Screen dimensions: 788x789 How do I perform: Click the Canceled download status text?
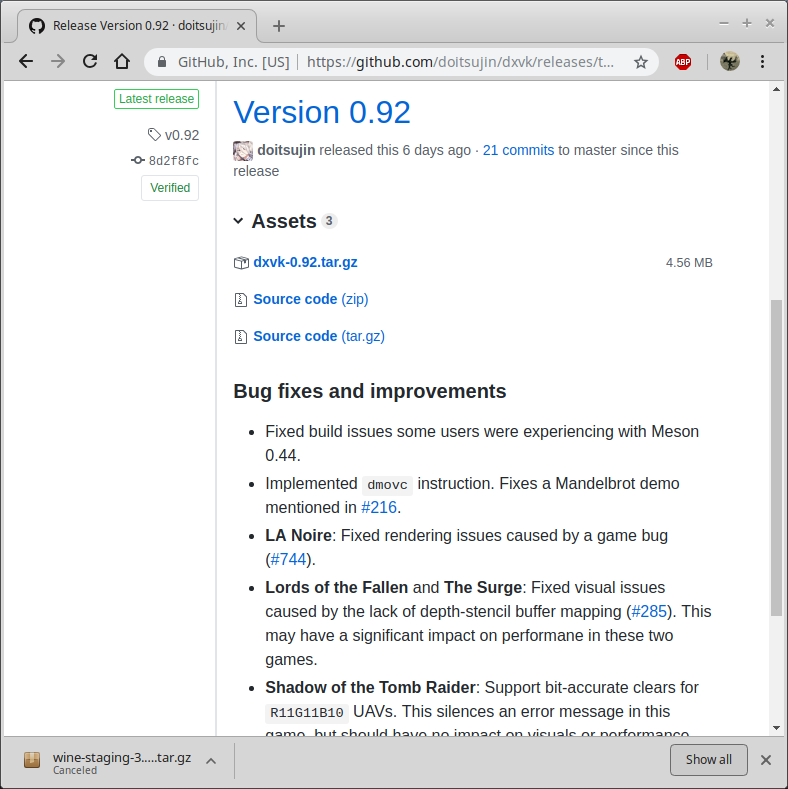[75, 770]
